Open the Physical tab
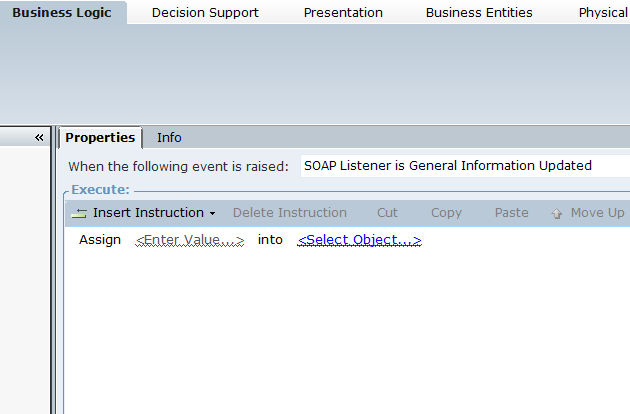Screen dimensions: 630x414 (x=603, y=13)
